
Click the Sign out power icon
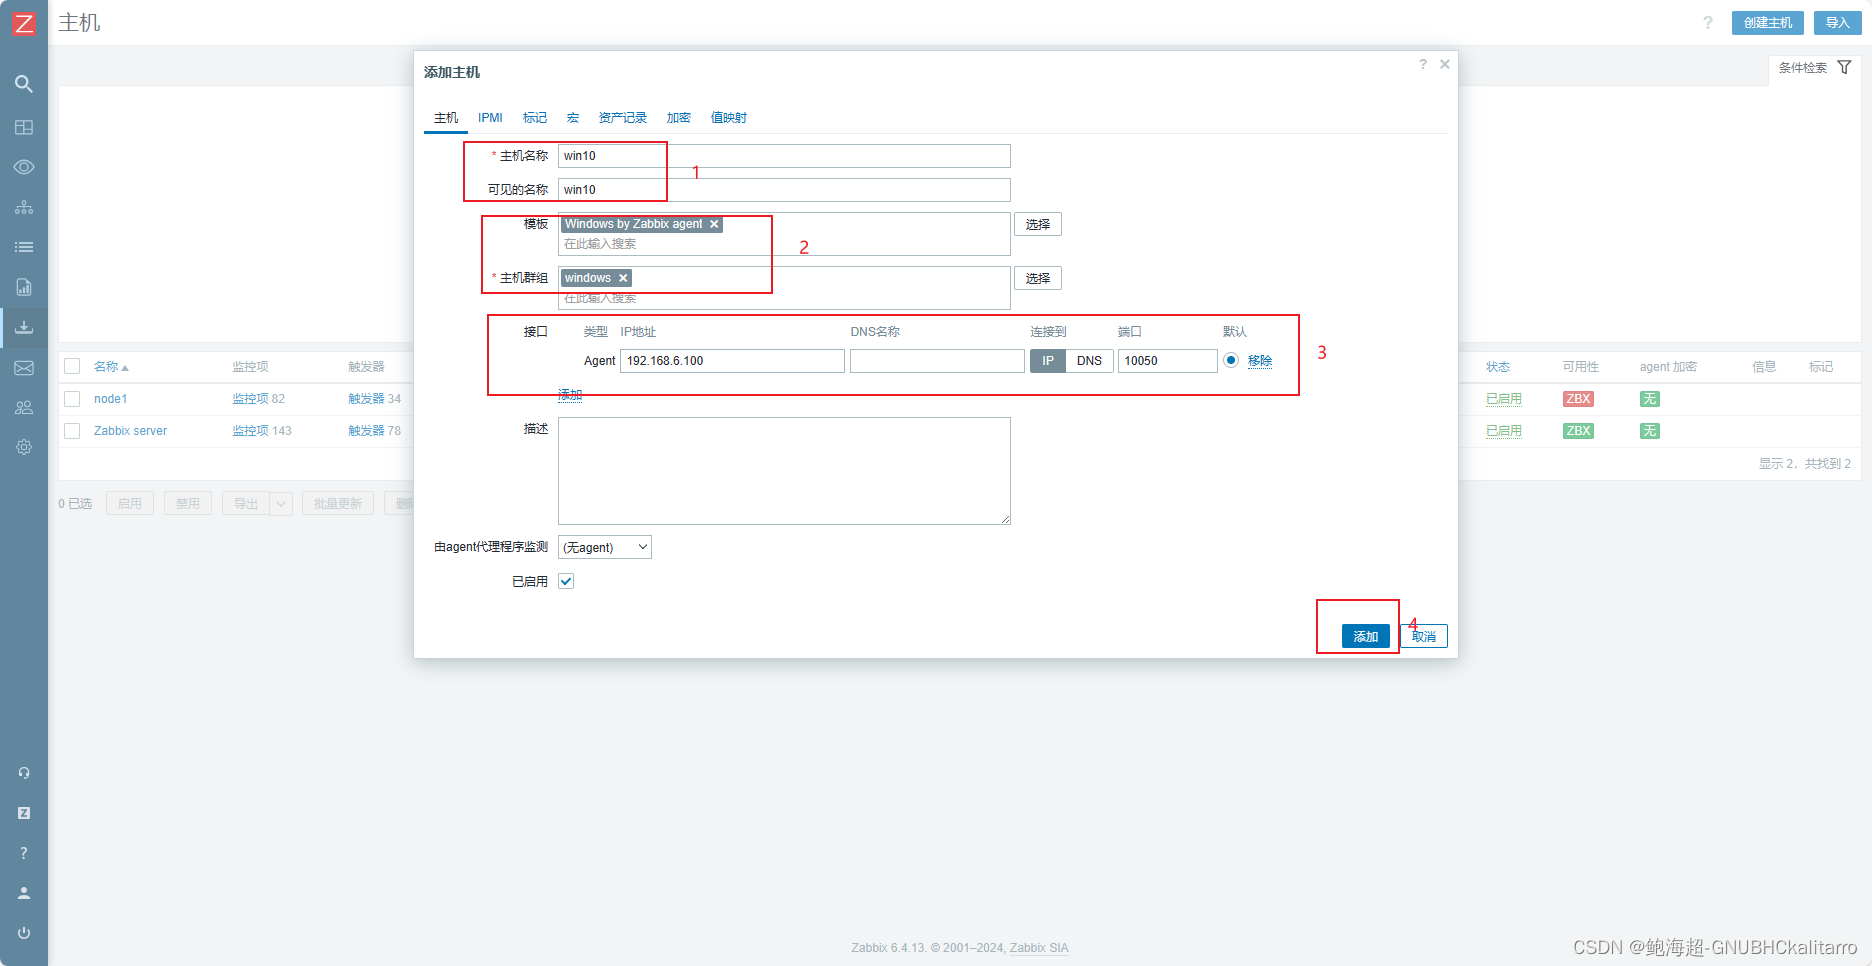pos(24,933)
